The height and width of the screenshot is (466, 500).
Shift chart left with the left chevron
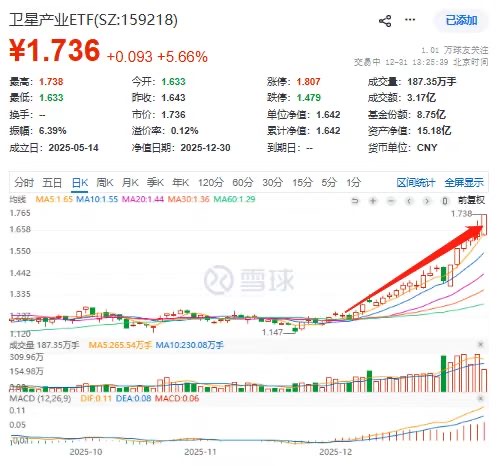tap(409, 201)
